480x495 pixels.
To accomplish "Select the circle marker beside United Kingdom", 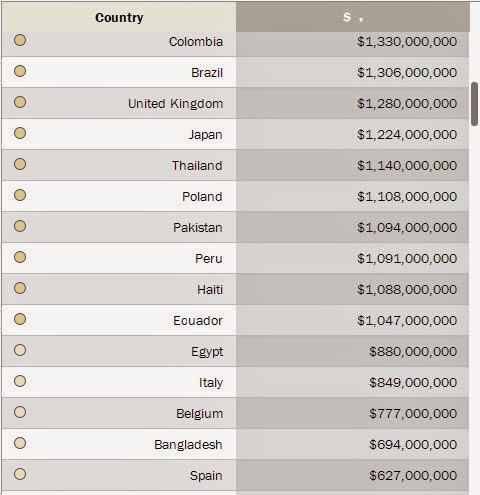I will click(20, 102).
